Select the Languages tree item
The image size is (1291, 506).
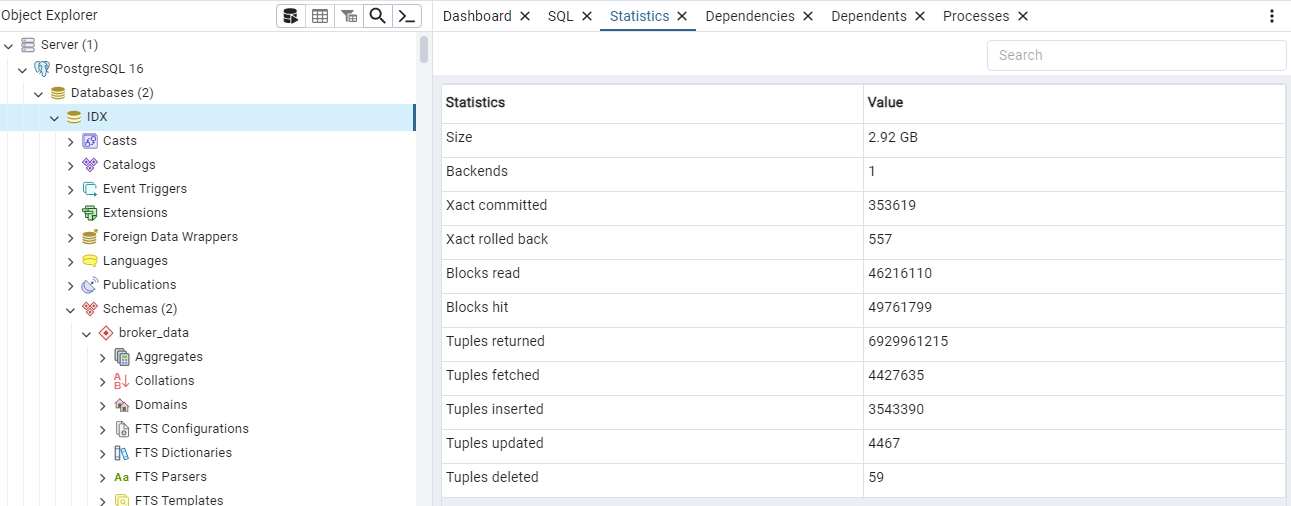135,261
